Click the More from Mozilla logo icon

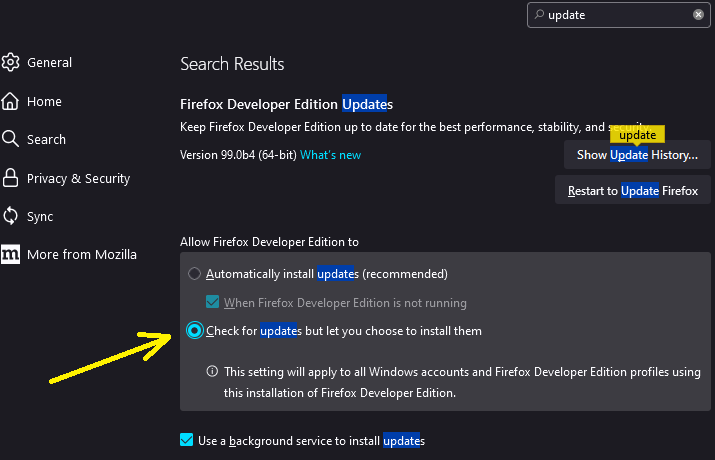tap(10, 254)
